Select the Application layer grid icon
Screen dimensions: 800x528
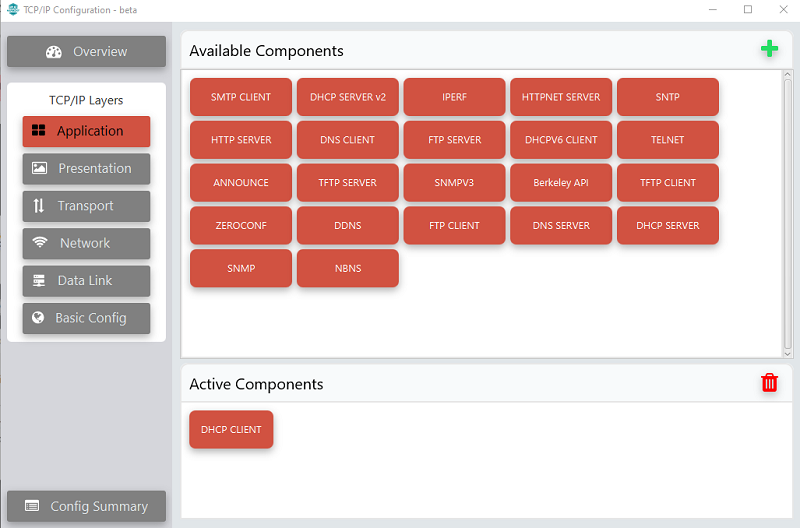pyautogui.click(x=39, y=131)
